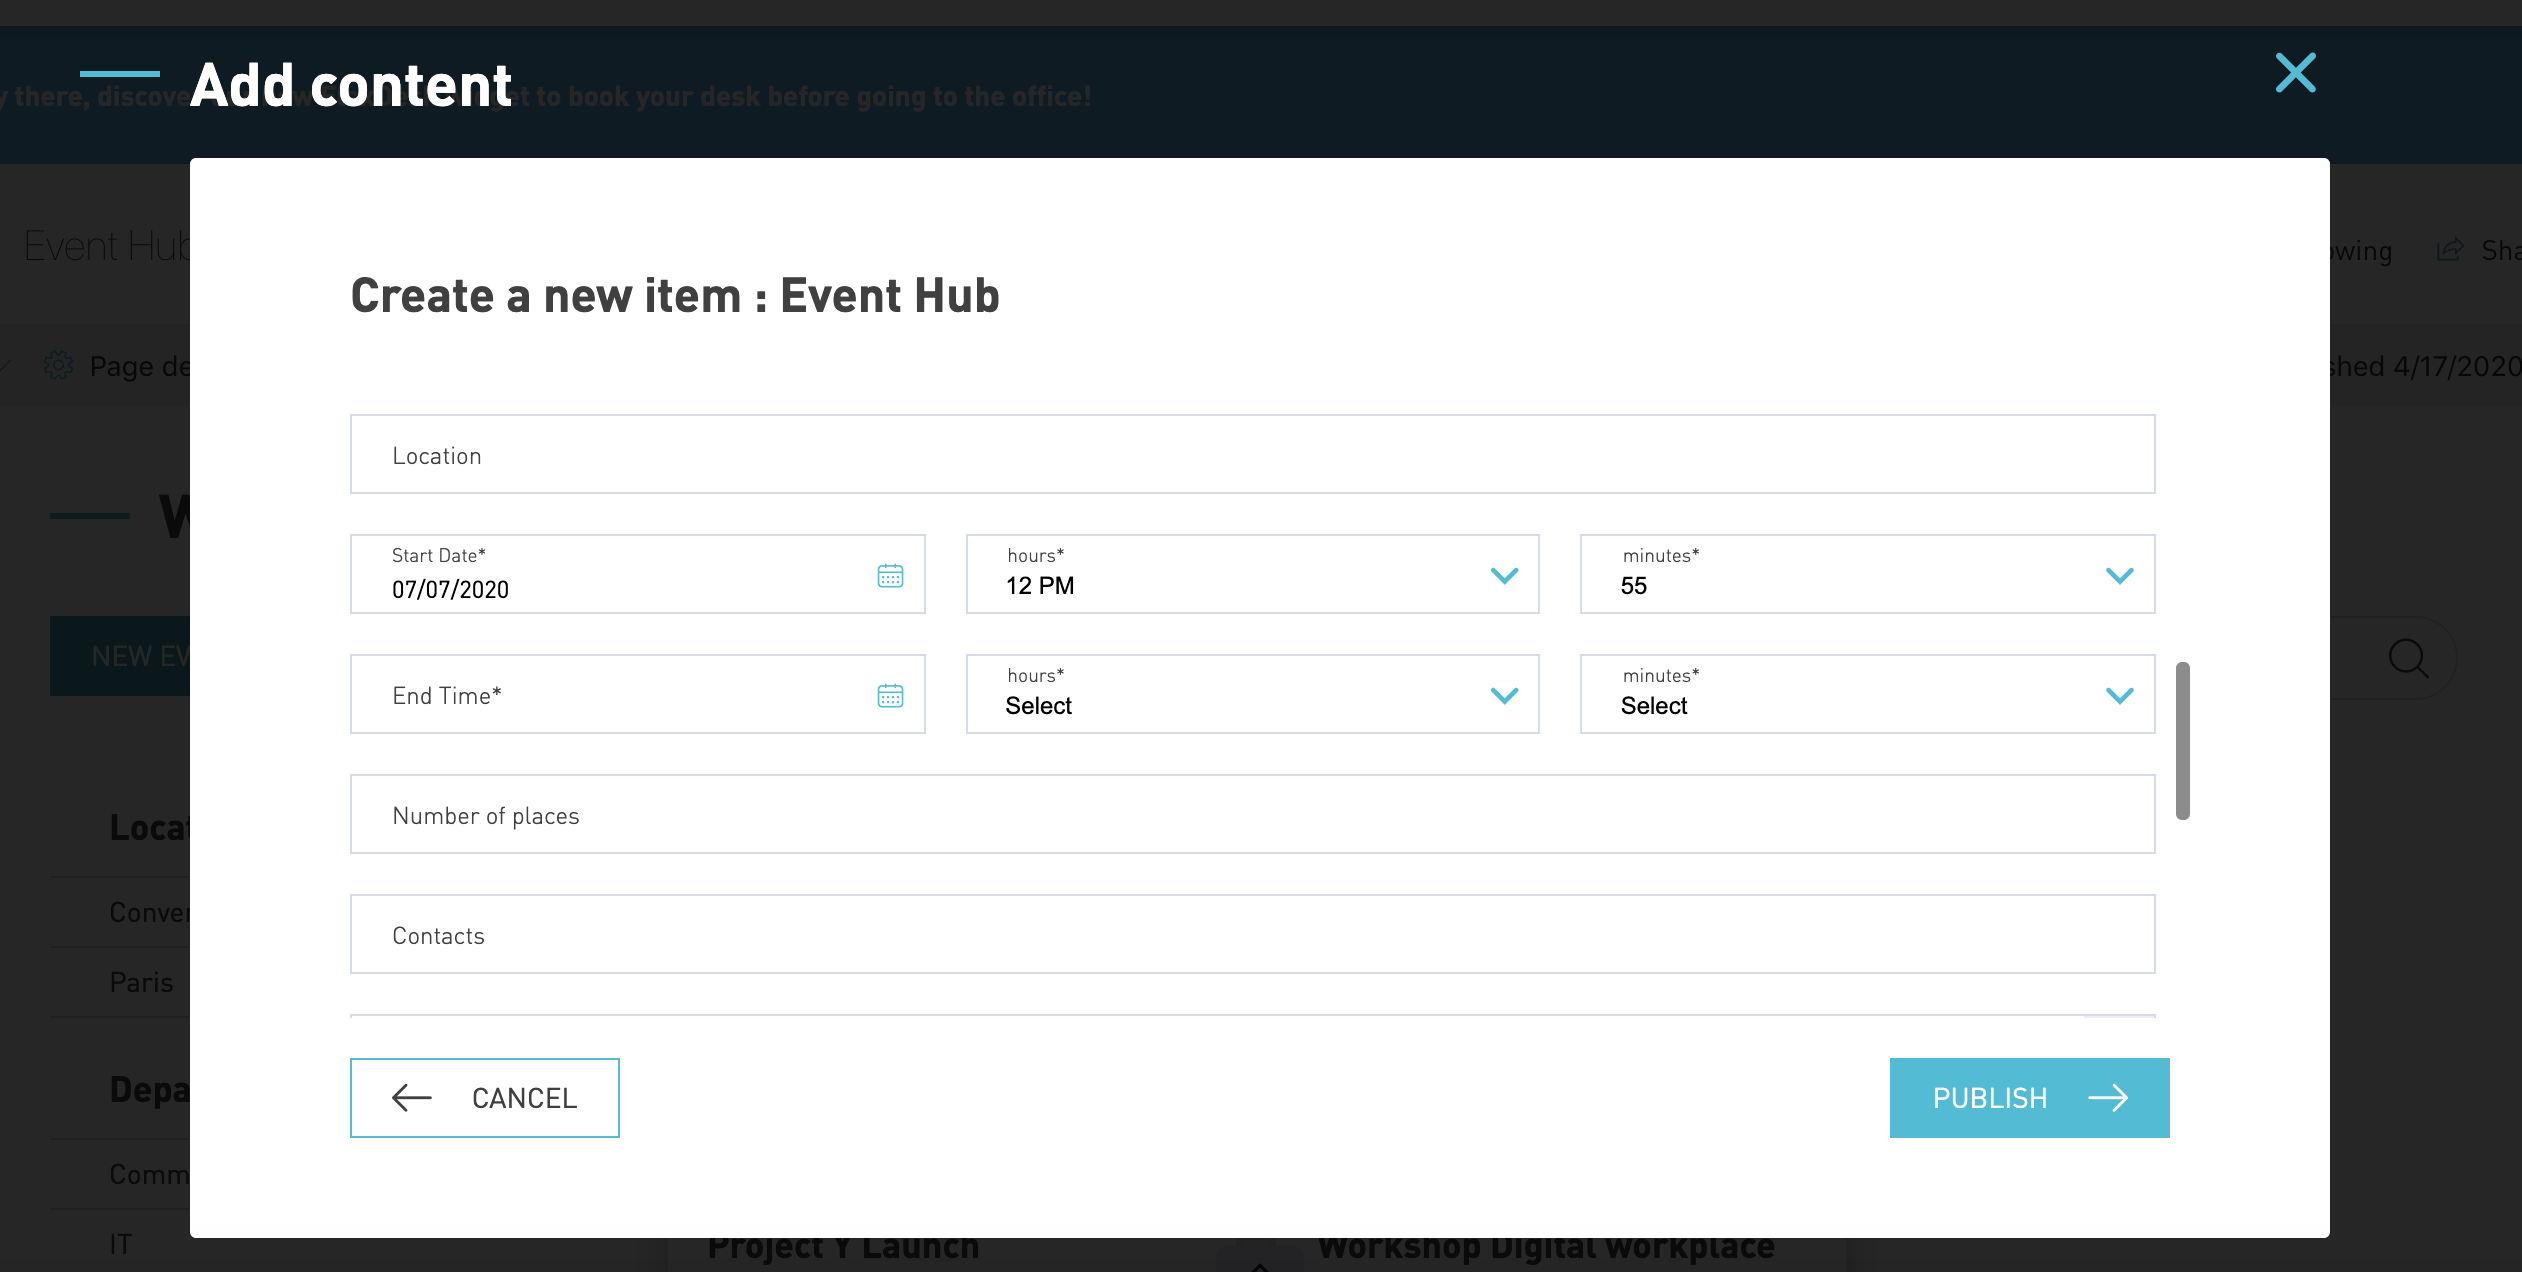2522x1272 pixels.
Task: Click the Location input field
Action: point(1252,454)
